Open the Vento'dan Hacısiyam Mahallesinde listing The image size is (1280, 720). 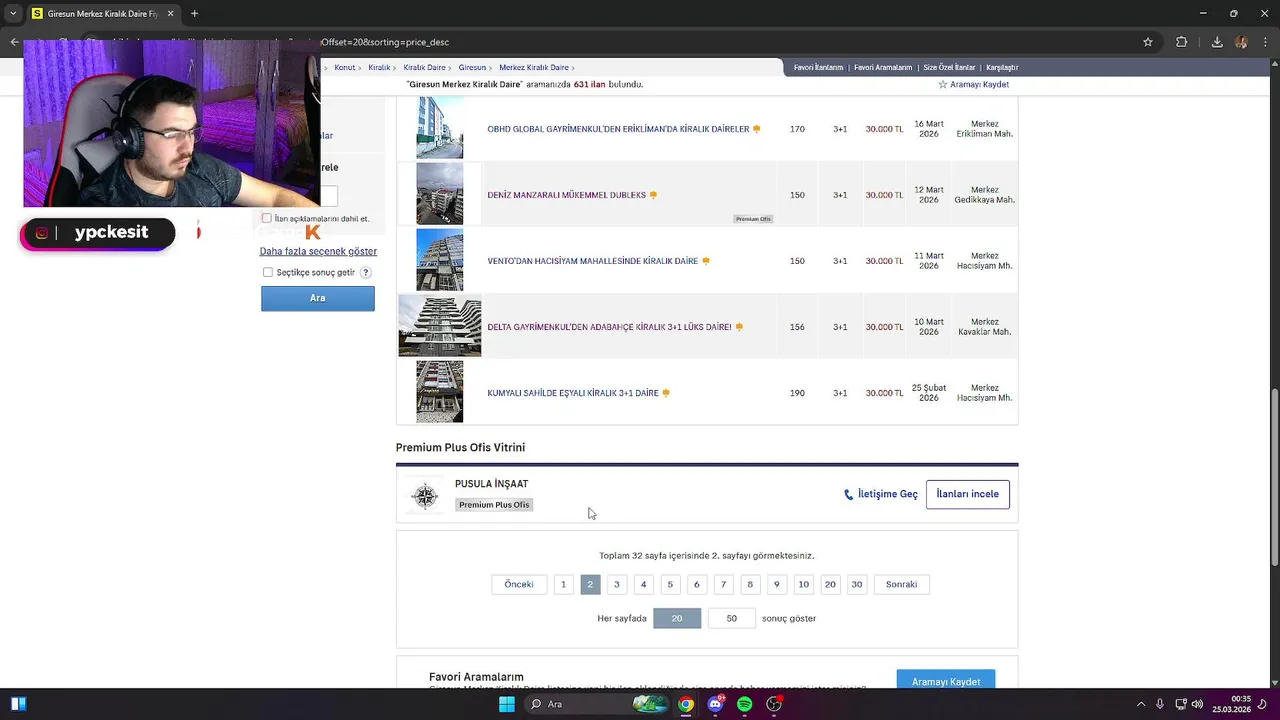click(592, 261)
